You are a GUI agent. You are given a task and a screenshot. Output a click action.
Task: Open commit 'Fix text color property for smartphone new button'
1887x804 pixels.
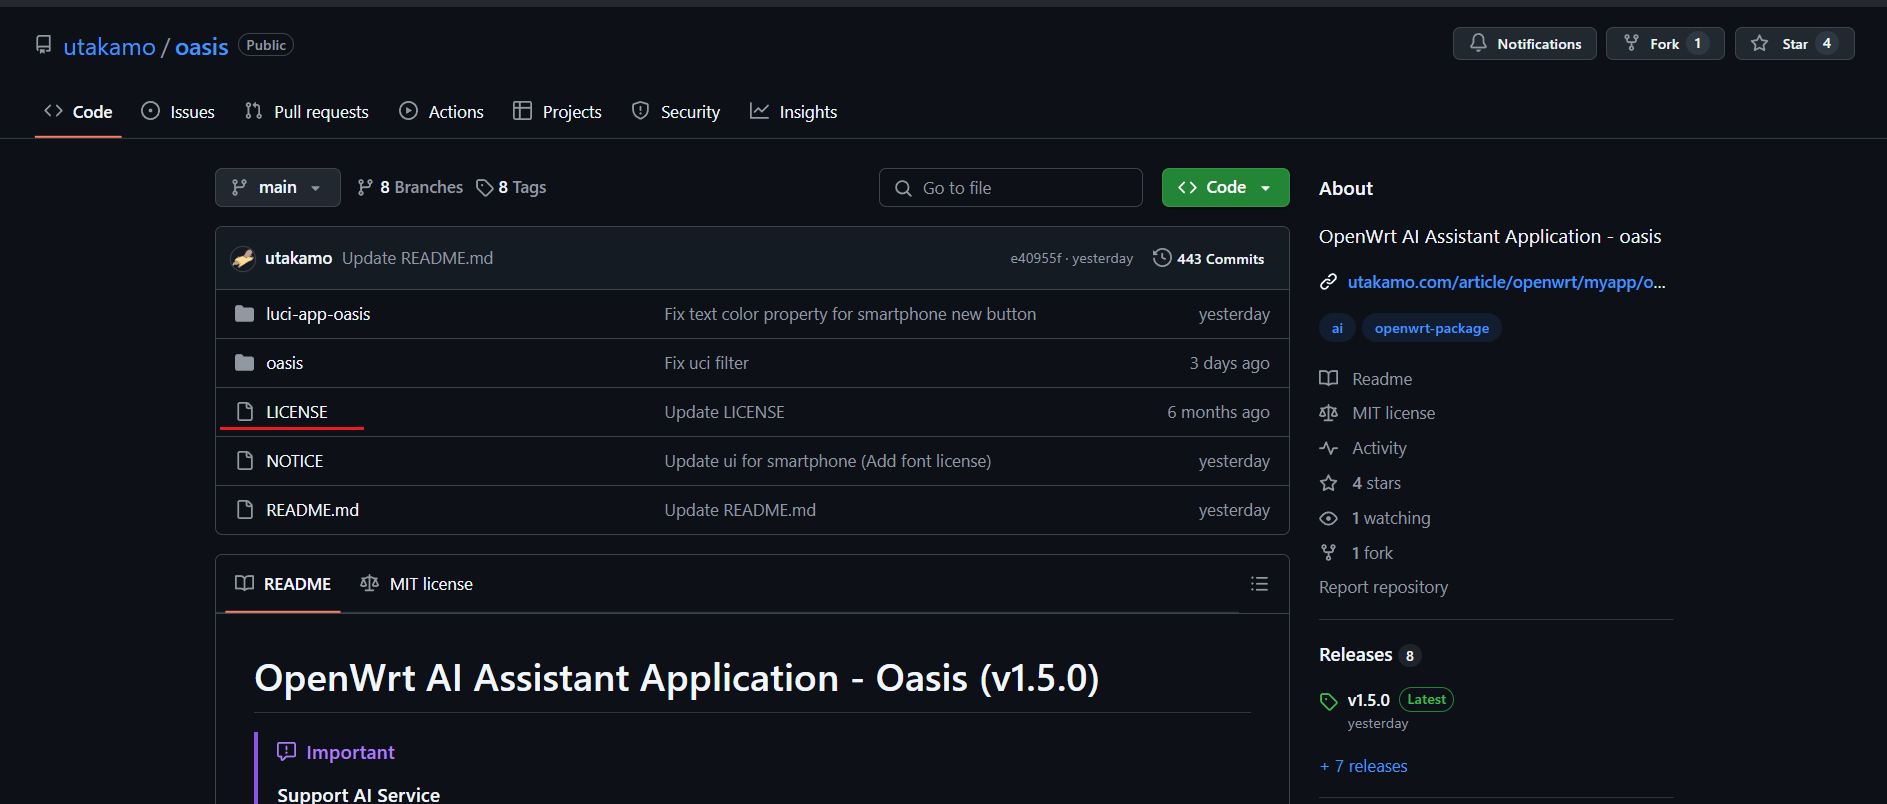click(x=850, y=314)
